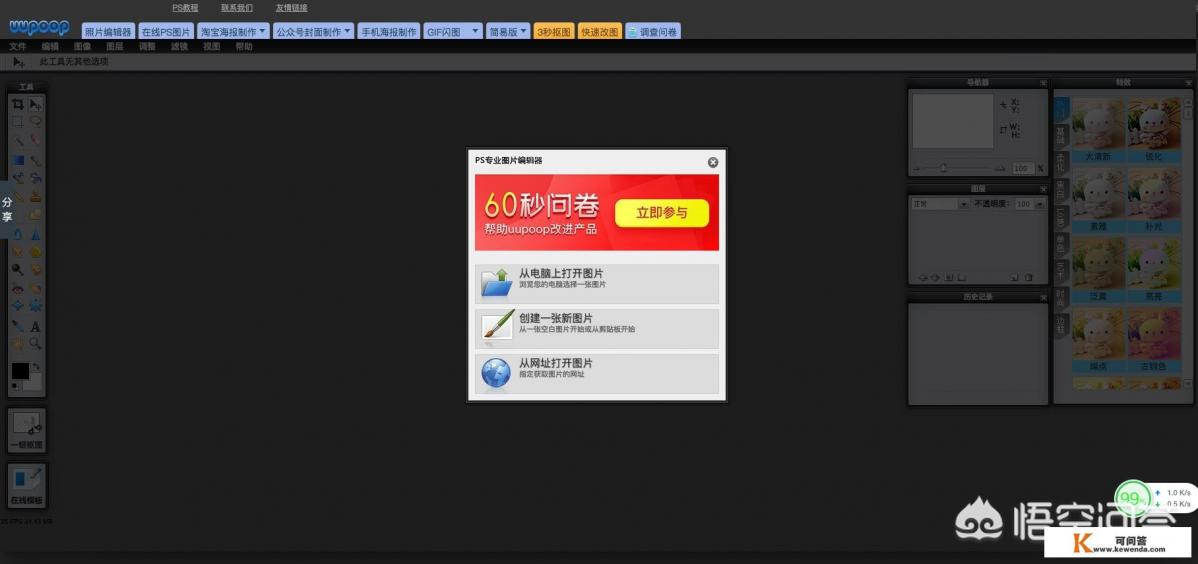Viewport: 1198px width, 564px height.
Task: Click the 快速改图 button
Action: (599, 31)
